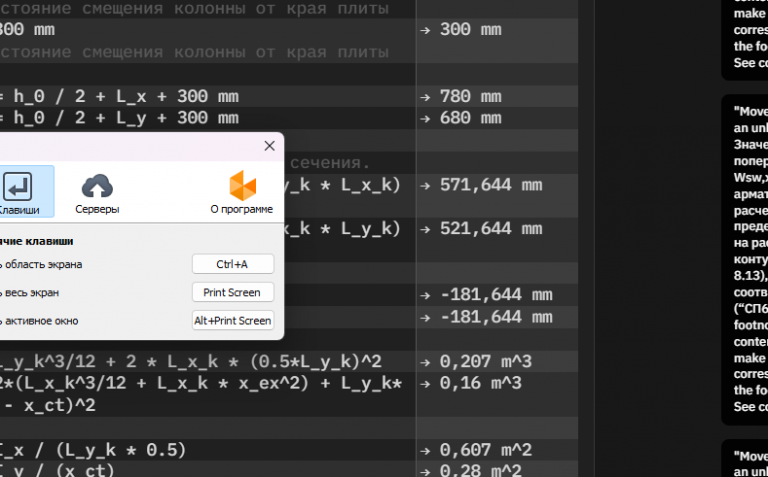This screenshot has height=477, width=768.
Task: Click the line ending with - x_ct)^2
Action: [x=48, y=405]
